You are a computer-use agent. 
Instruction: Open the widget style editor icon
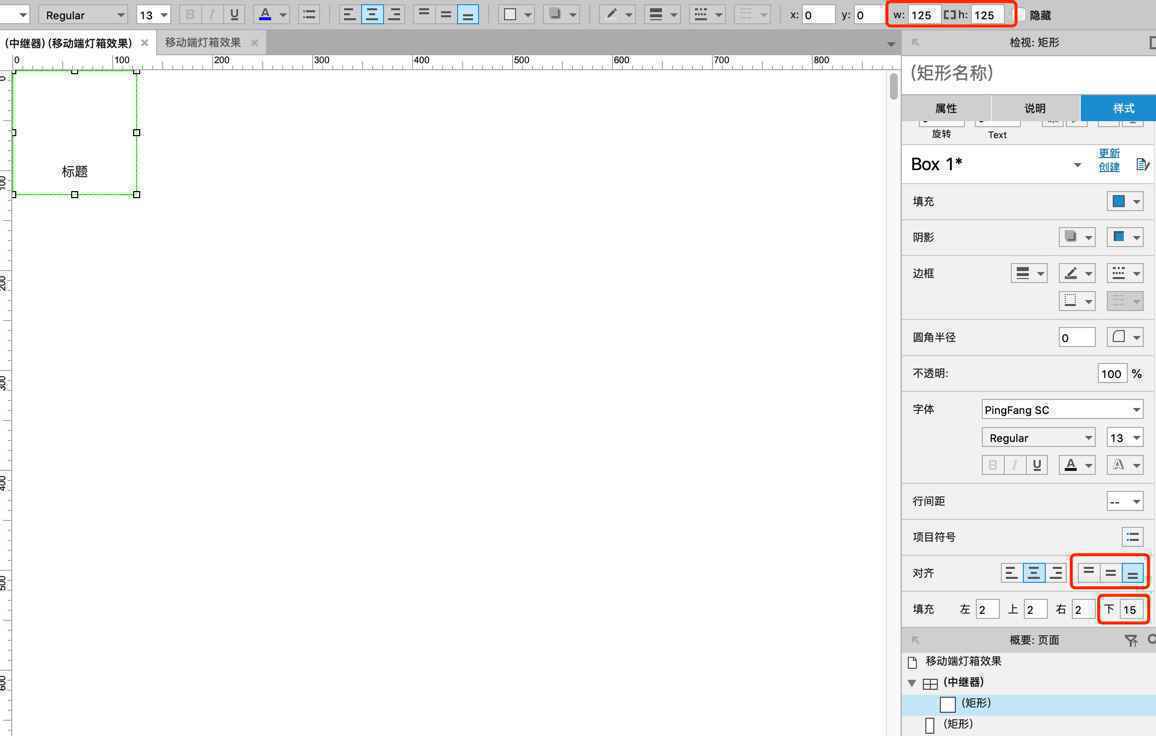click(1142, 164)
